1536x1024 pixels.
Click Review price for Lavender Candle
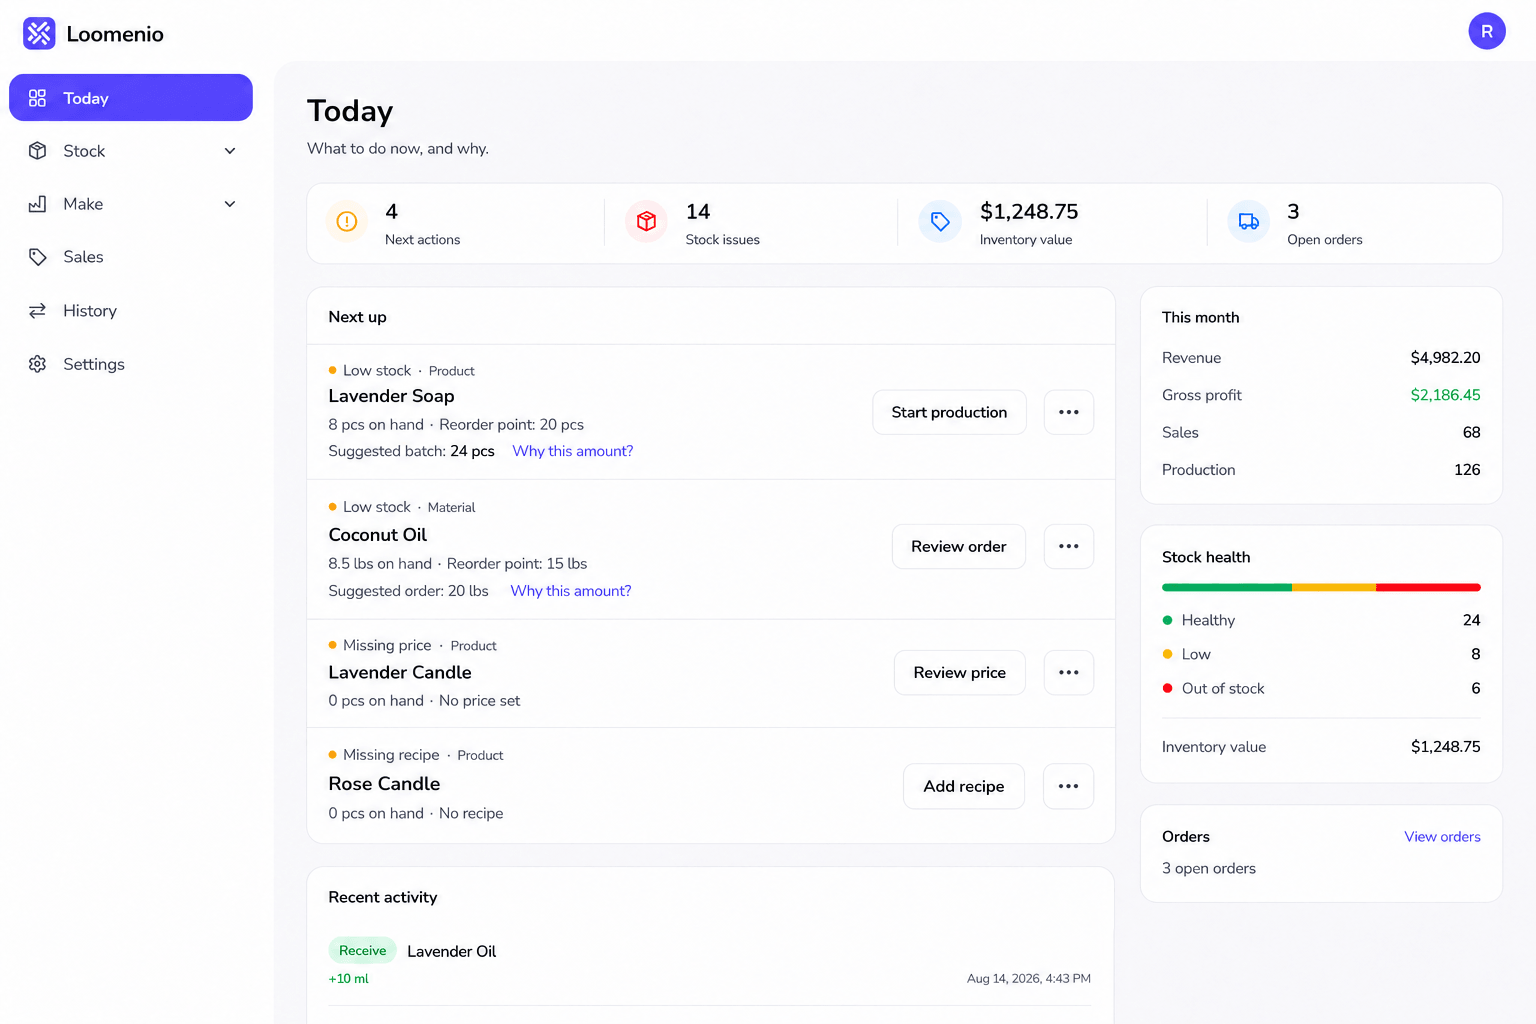point(960,672)
